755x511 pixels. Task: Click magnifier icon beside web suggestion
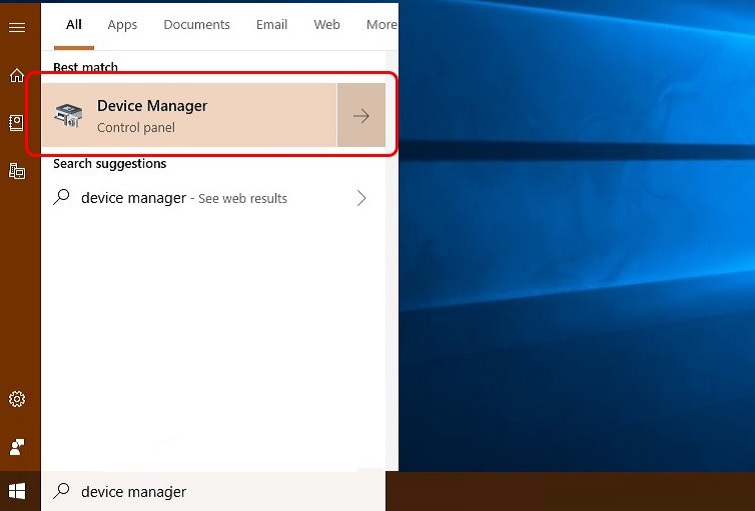tap(62, 198)
